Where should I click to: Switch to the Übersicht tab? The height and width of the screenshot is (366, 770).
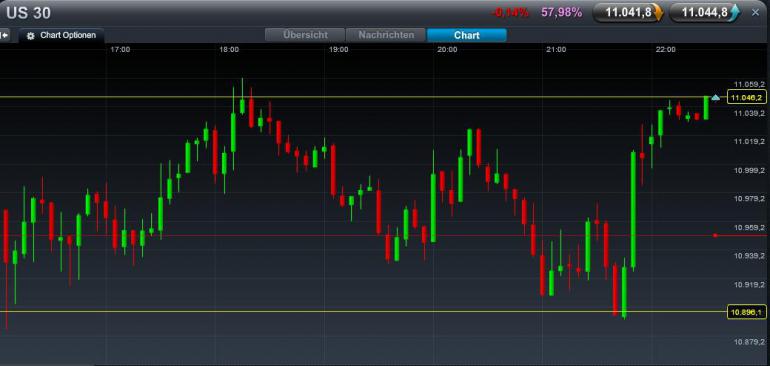(x=304, y=35)
